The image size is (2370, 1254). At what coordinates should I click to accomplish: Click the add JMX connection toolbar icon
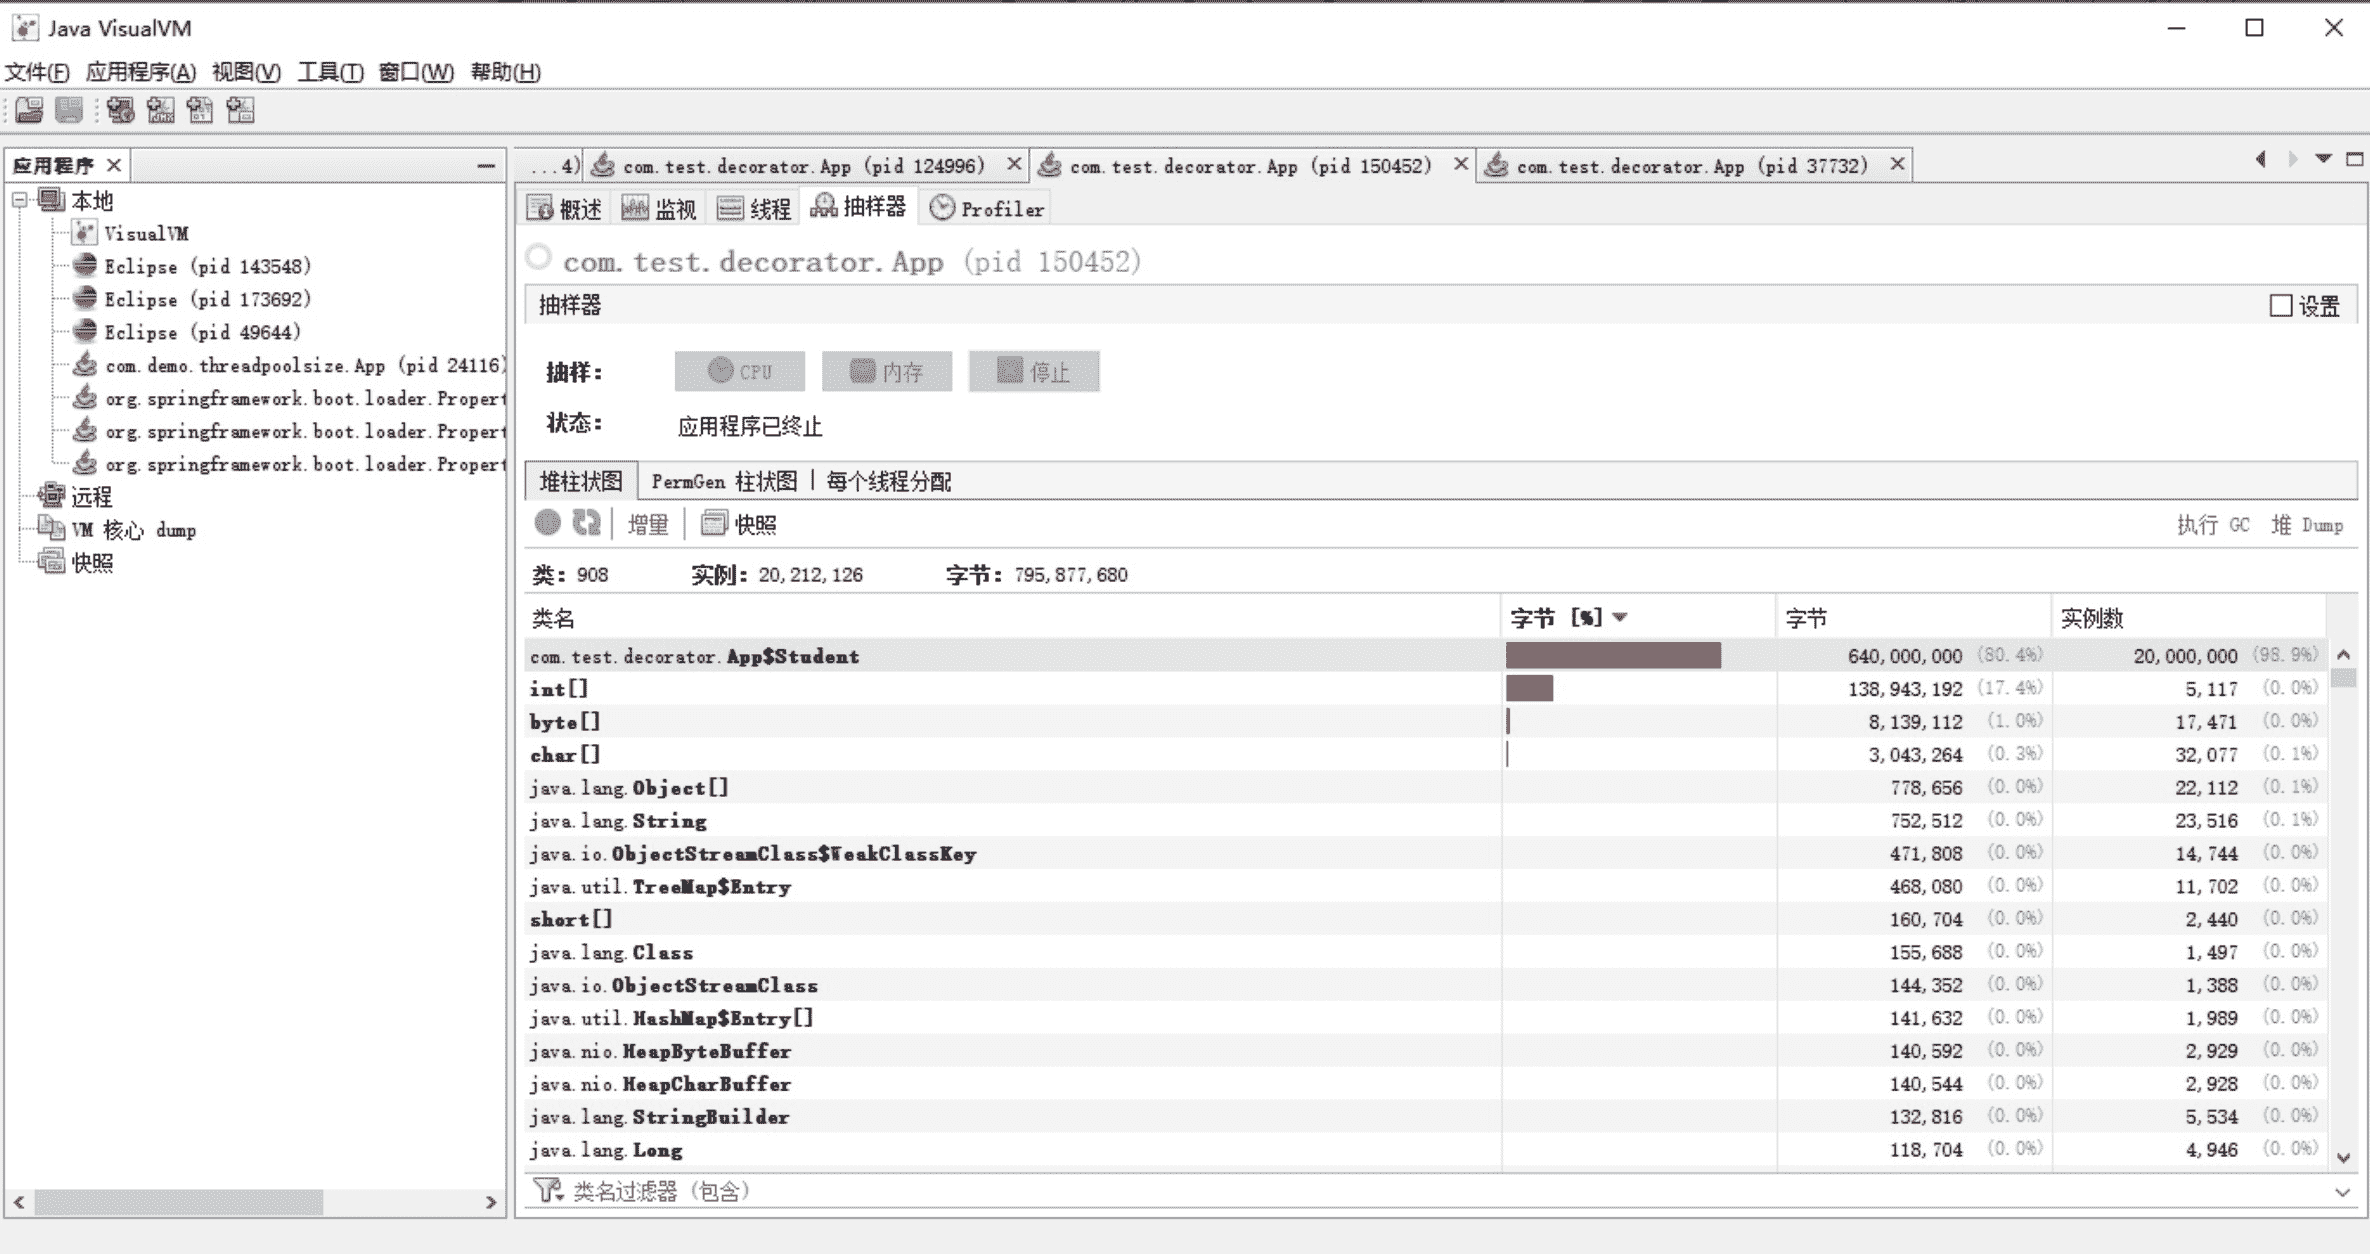point(160,110)
